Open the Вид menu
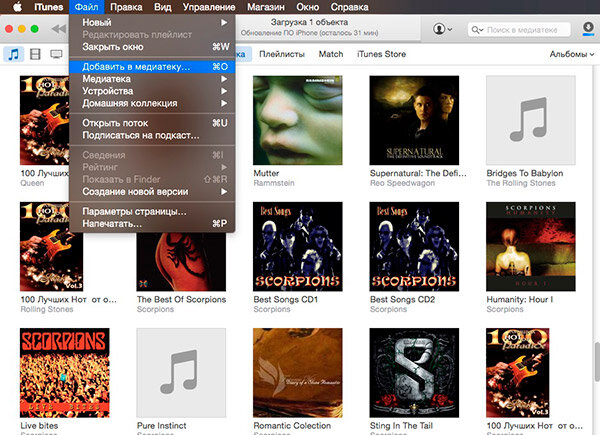600x435 pixels. click(x=163, y=7)
